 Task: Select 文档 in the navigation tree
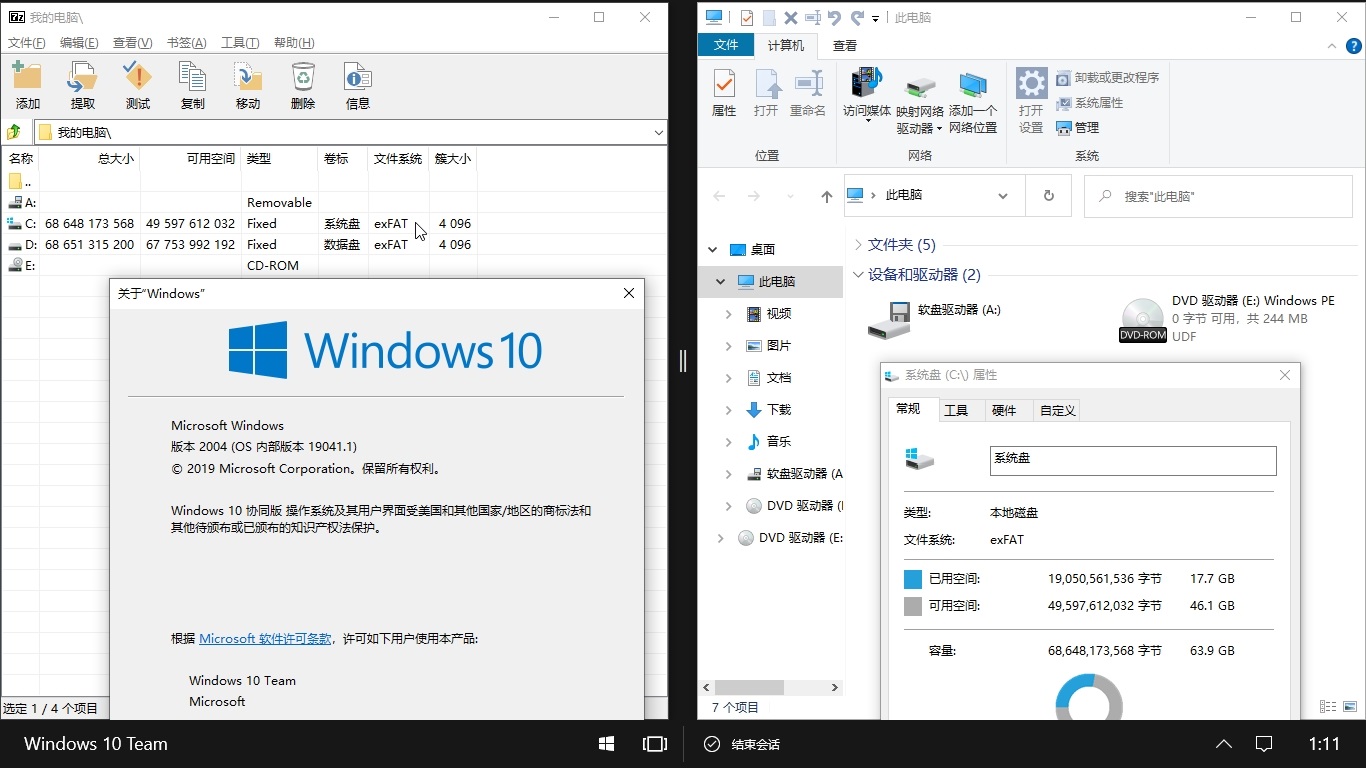point(779,377)
